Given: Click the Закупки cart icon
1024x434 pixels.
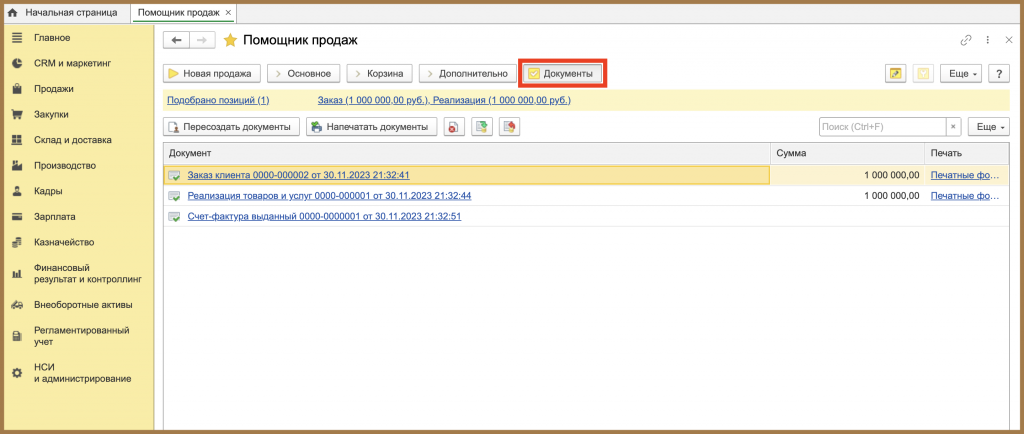Looking at the screenshot, I should tap(18, 114).
